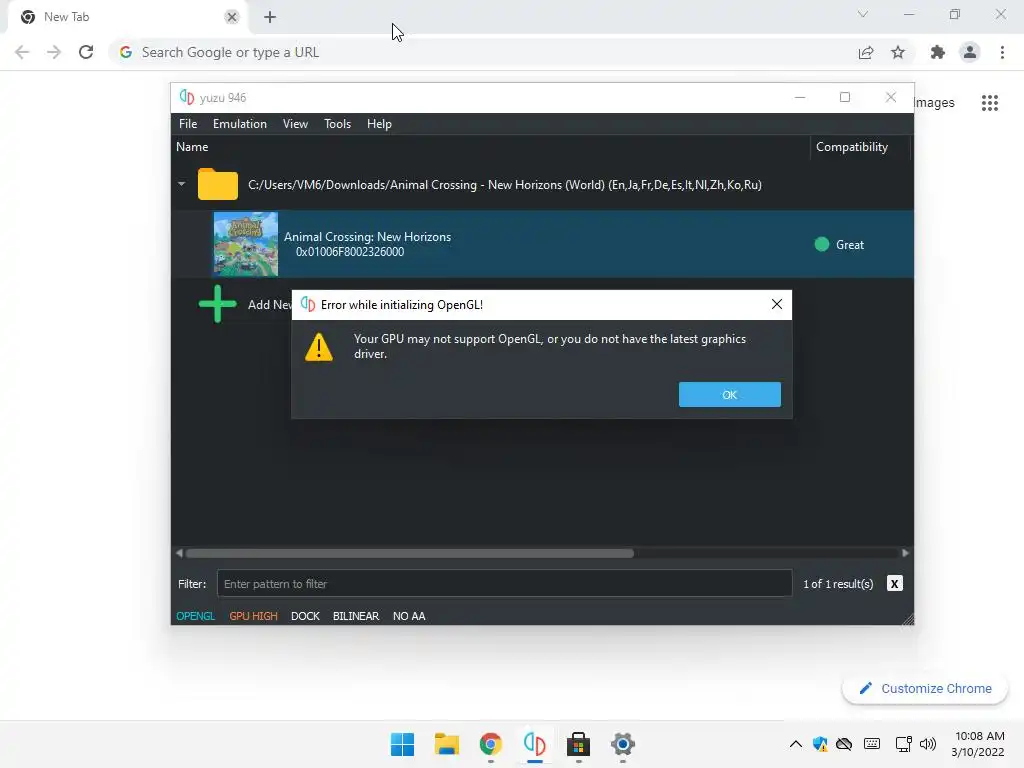The height and width of the screenshot is (768, 1024).
Task: Click the green Great compatibility dot
Action: click(822, 244)
